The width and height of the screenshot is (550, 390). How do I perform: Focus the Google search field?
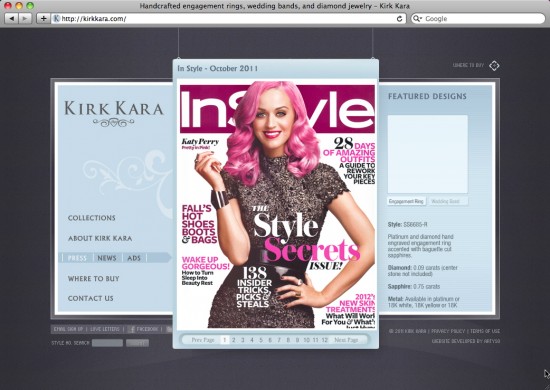tap(478, 19)
